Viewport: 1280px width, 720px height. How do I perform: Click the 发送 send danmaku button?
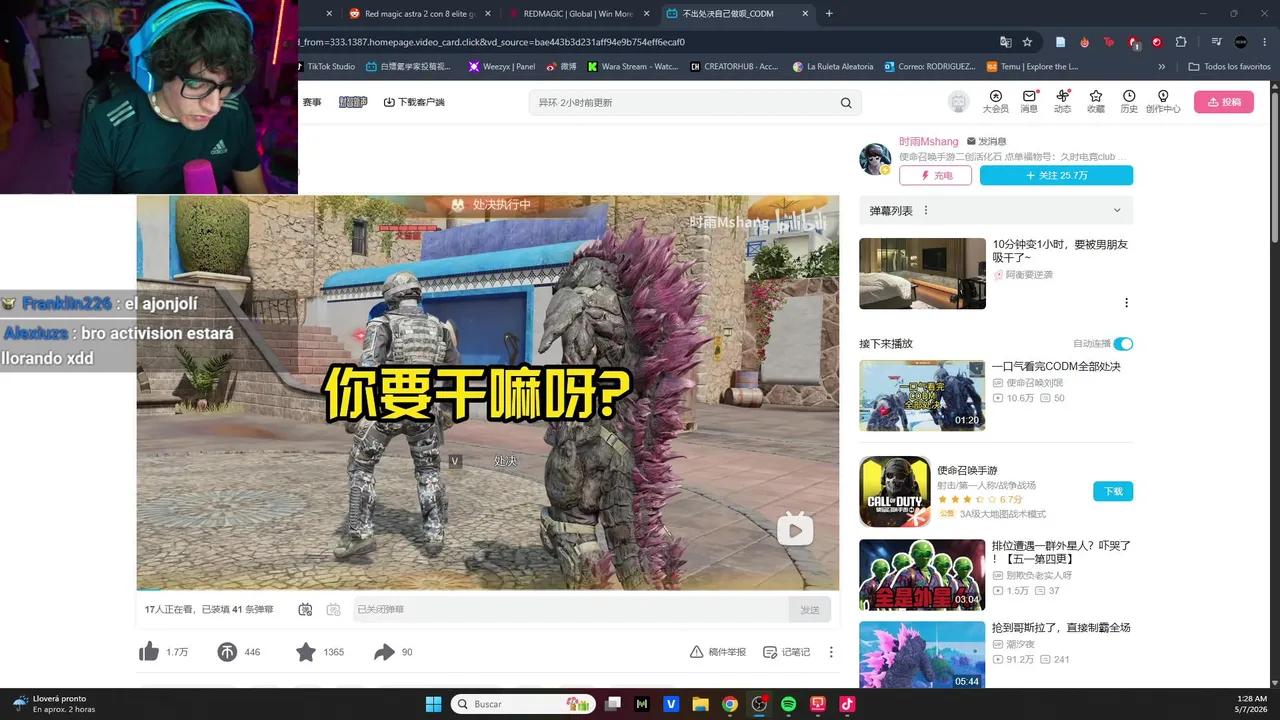(810, 609)
